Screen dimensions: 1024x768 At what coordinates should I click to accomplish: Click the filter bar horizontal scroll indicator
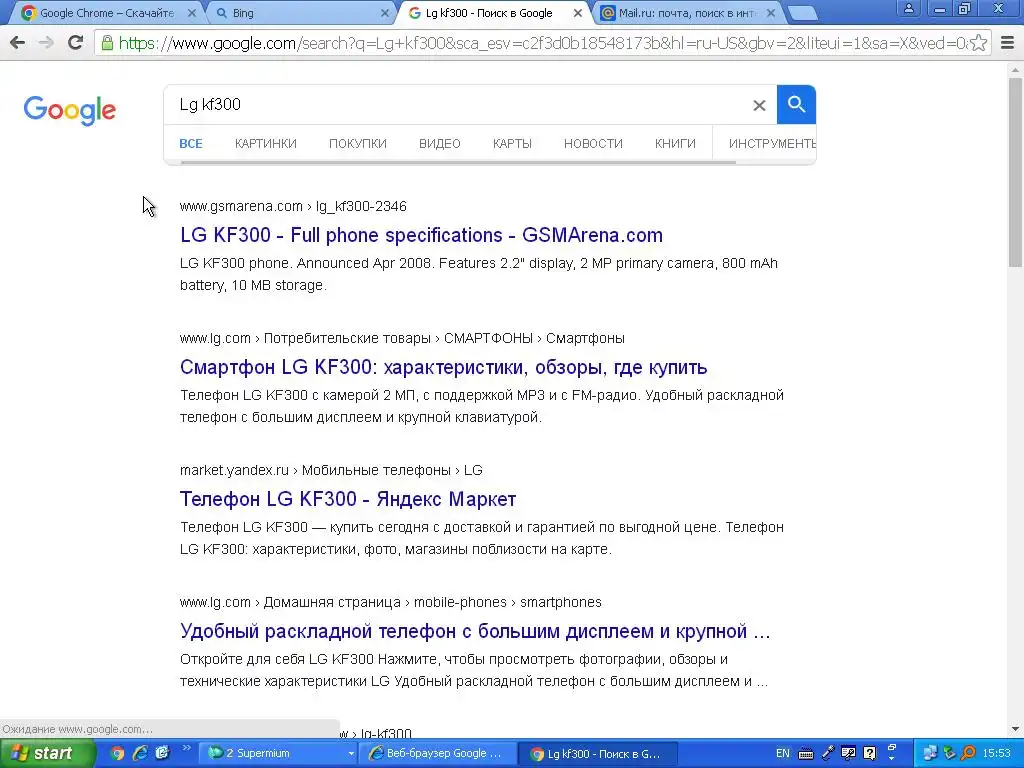[458, 162]
